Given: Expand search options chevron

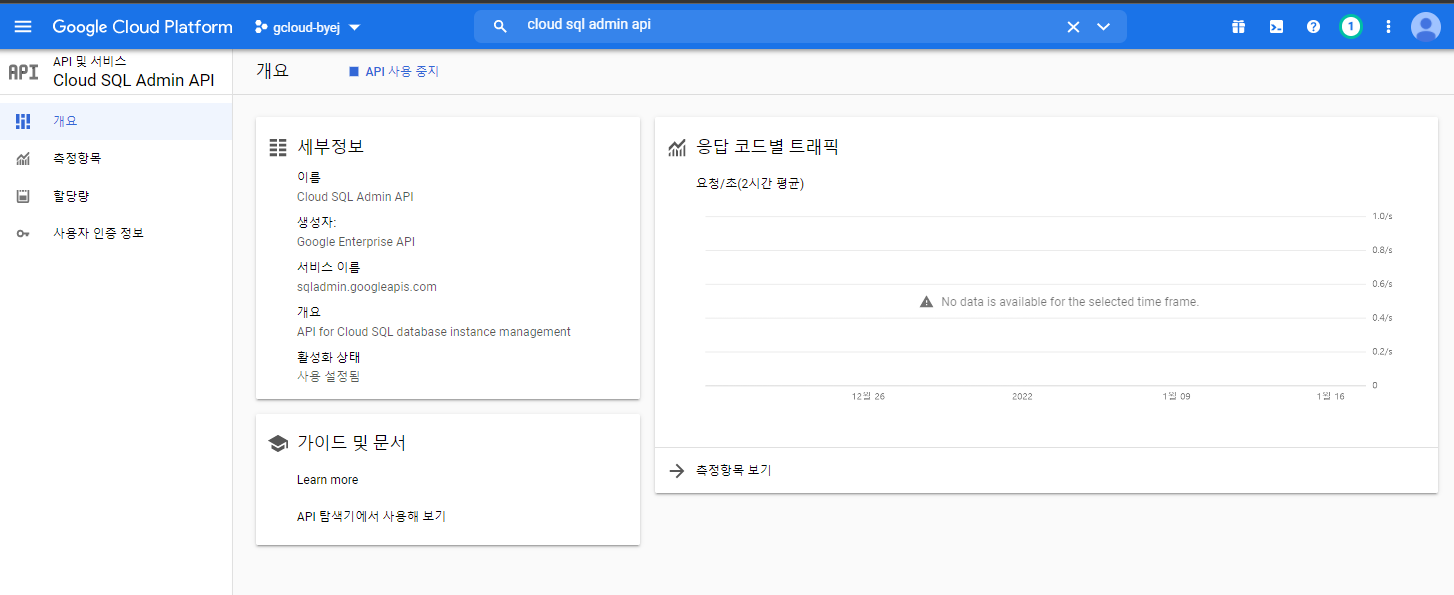Looking at the screenshot, I should click(1103, 27).
